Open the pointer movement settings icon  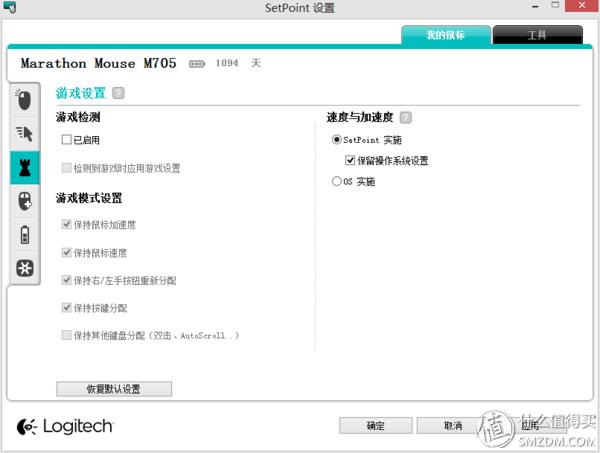pyautogui.click(x=24, y=134)
